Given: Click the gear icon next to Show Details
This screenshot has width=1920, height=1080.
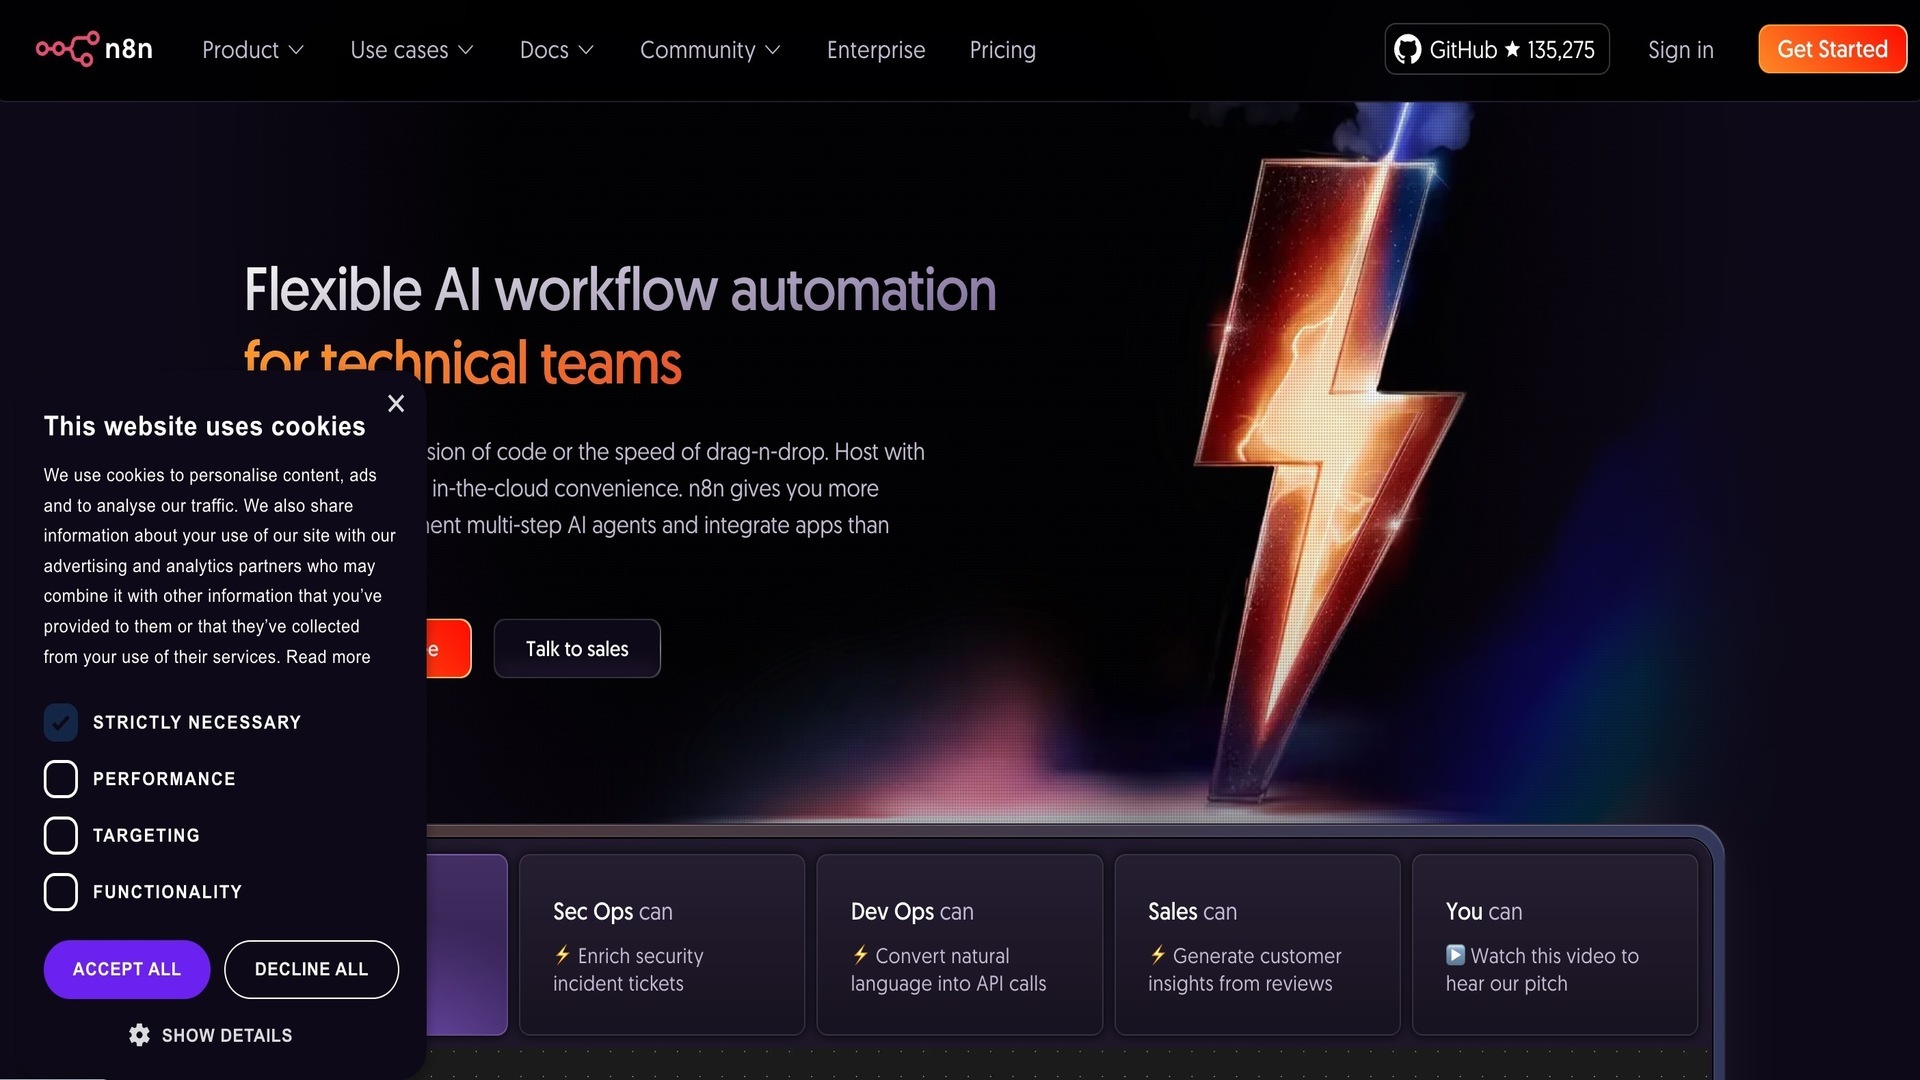Looking at the screenshot, I should 140,1035.
